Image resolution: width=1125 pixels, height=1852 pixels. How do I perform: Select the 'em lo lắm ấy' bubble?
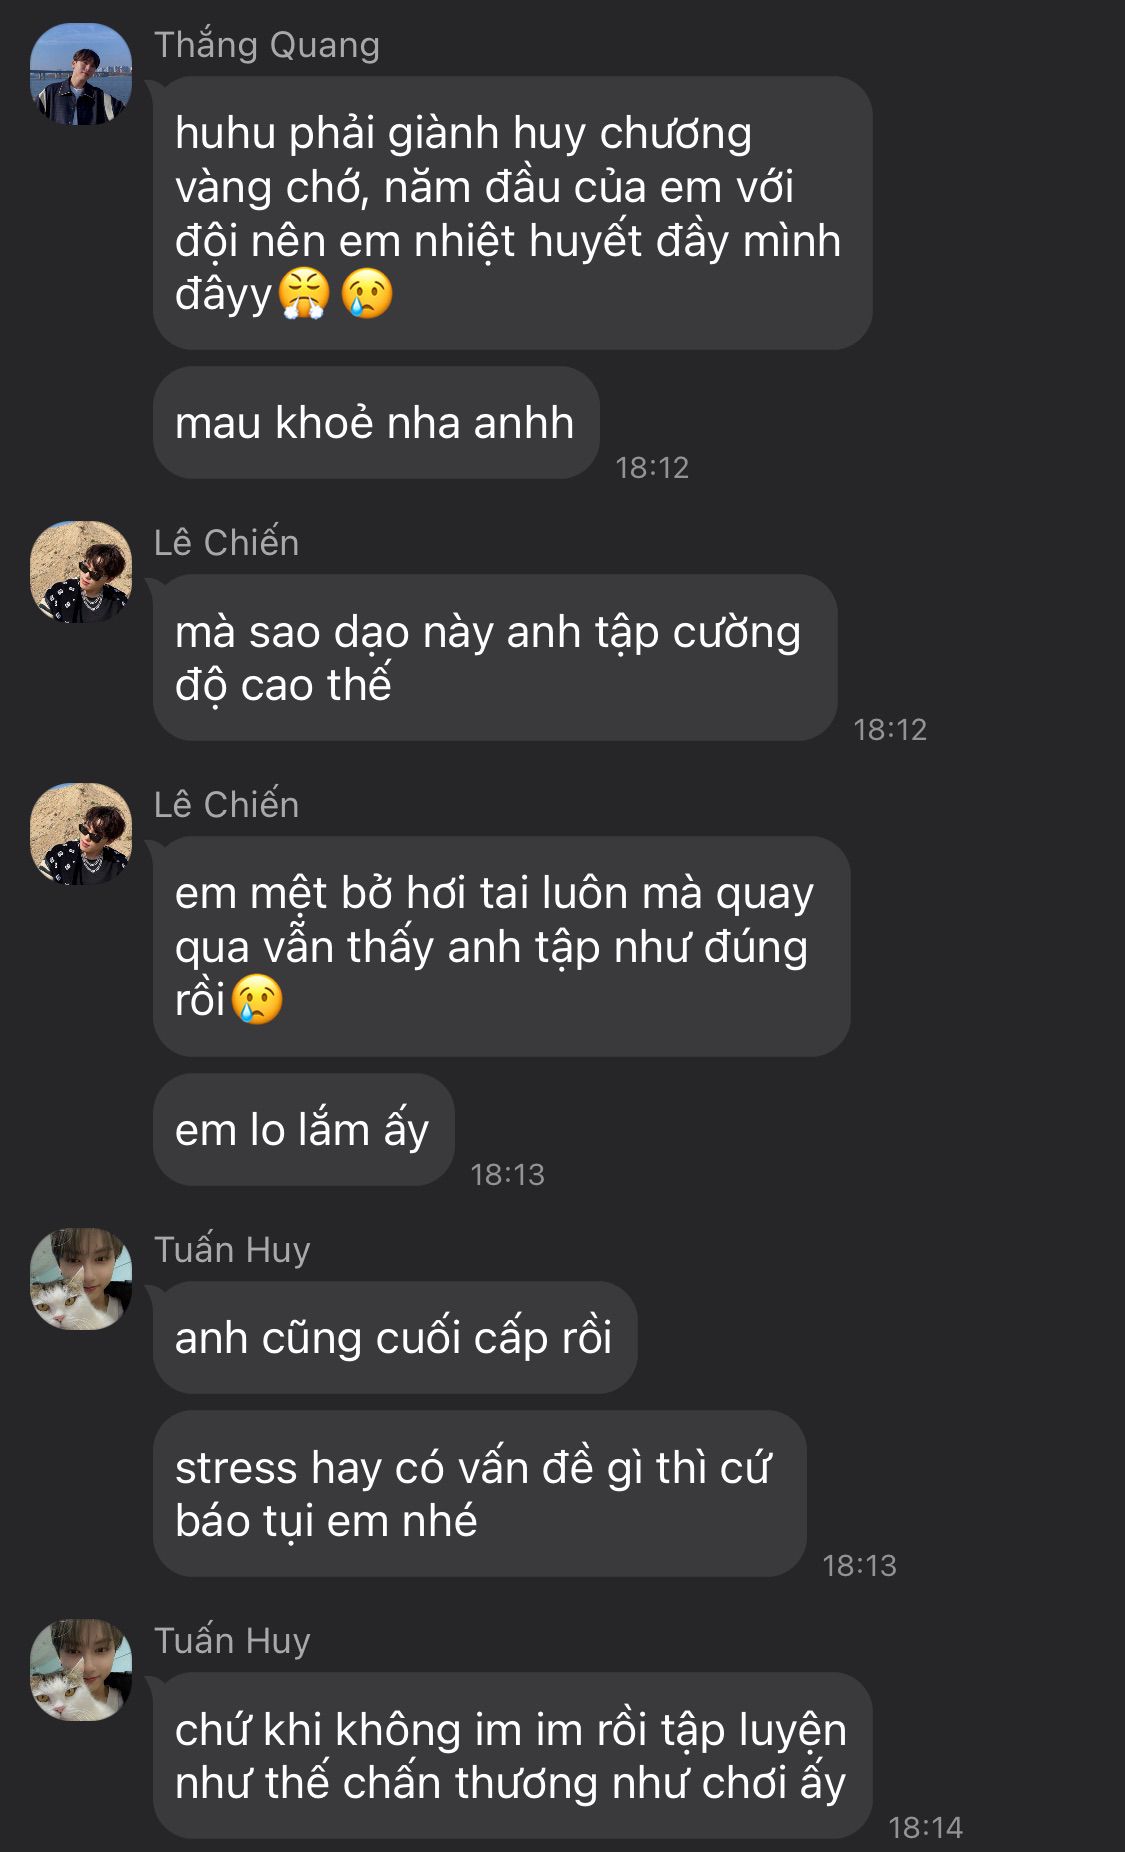coord(303,1129)
